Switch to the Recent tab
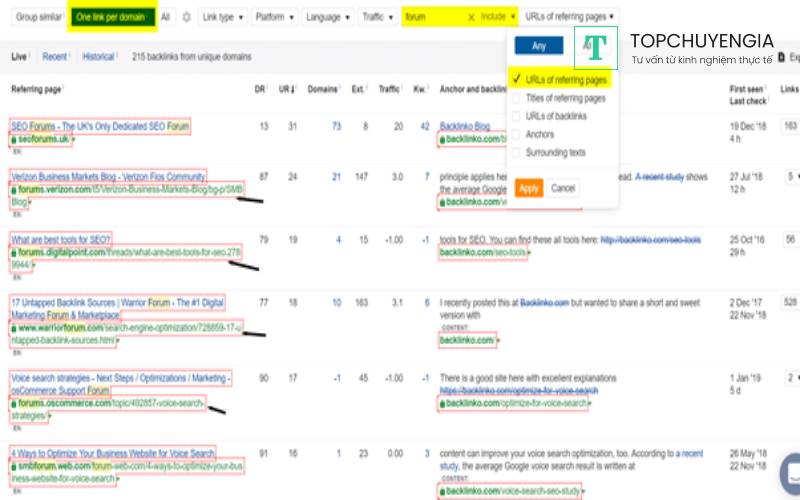This screenshot has width=800, height=500. 55,57
